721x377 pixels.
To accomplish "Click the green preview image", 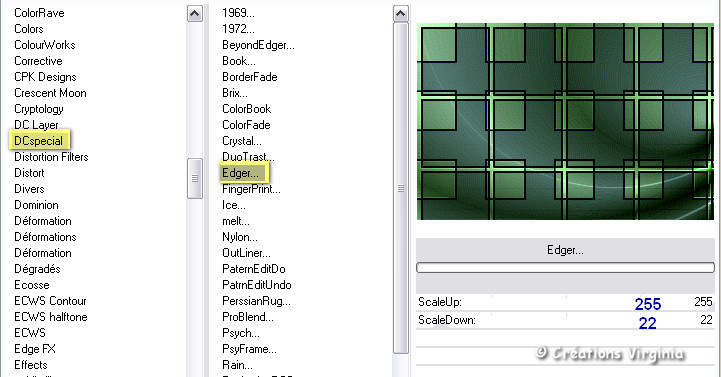I will [x=565, y=121].
